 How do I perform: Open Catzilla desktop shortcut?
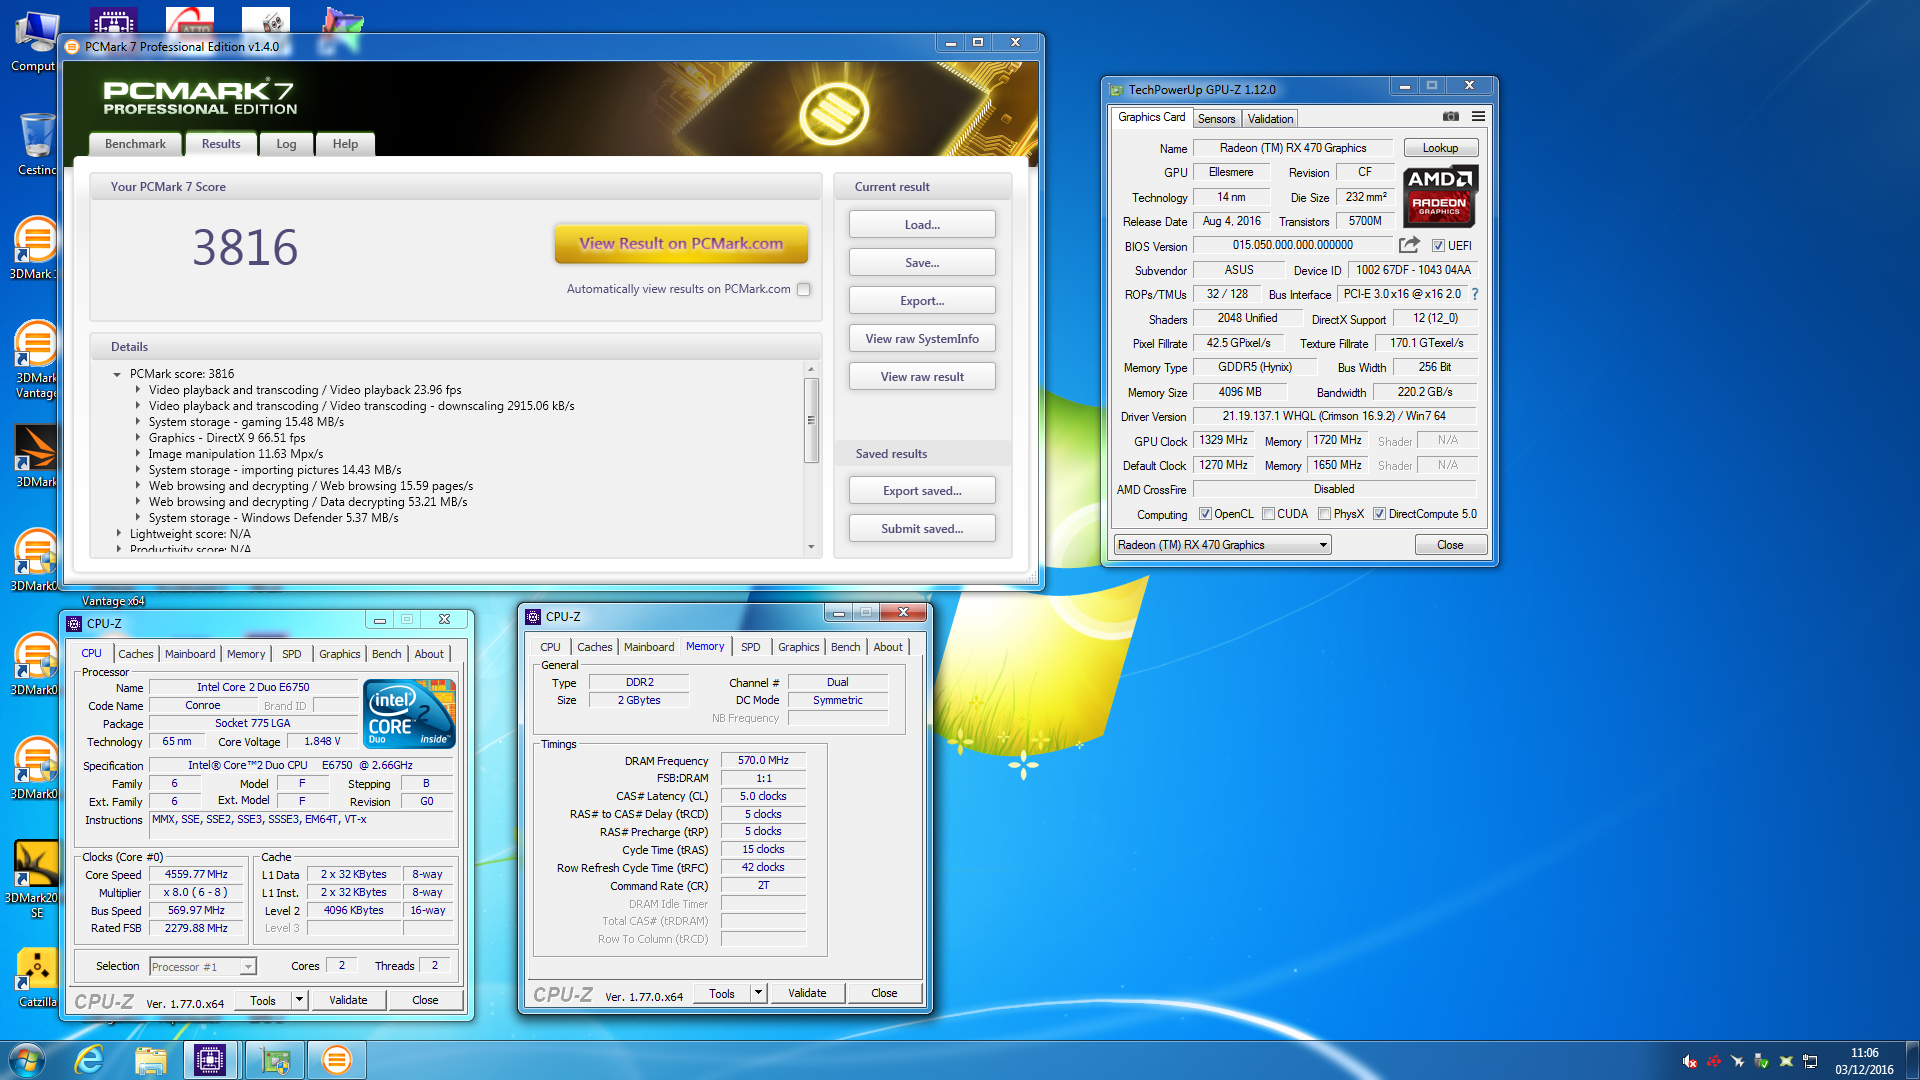pos(36,977)
